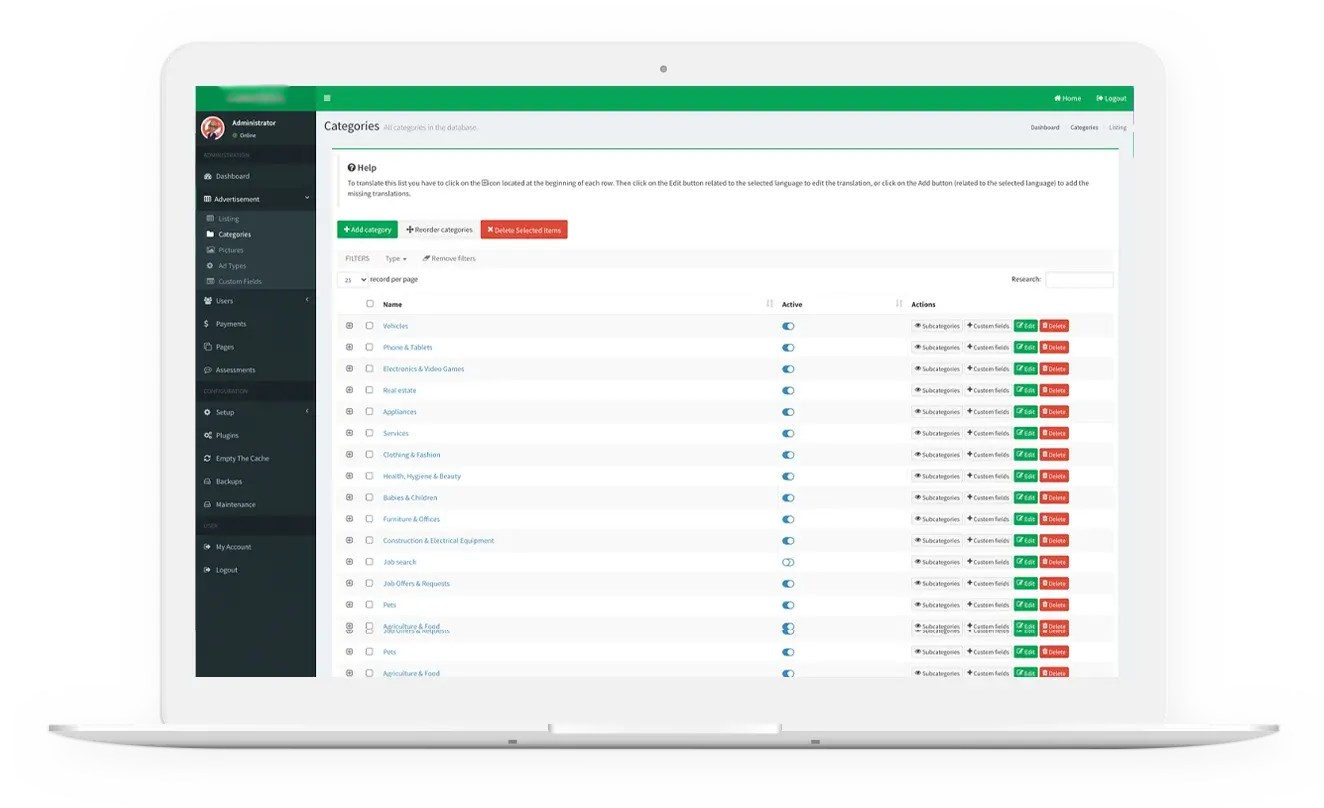Click the green Add category button
The height and width of the screenshot is (808, 1324).
[x=367, y=230]
